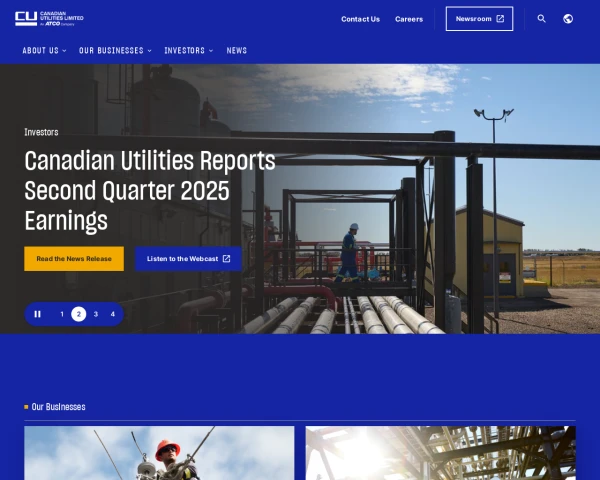Image resolution: width=600 pixels, height=480 pixels.
Task: Click the Canadian Utilities Limited logo
Action: pos(49,18)
